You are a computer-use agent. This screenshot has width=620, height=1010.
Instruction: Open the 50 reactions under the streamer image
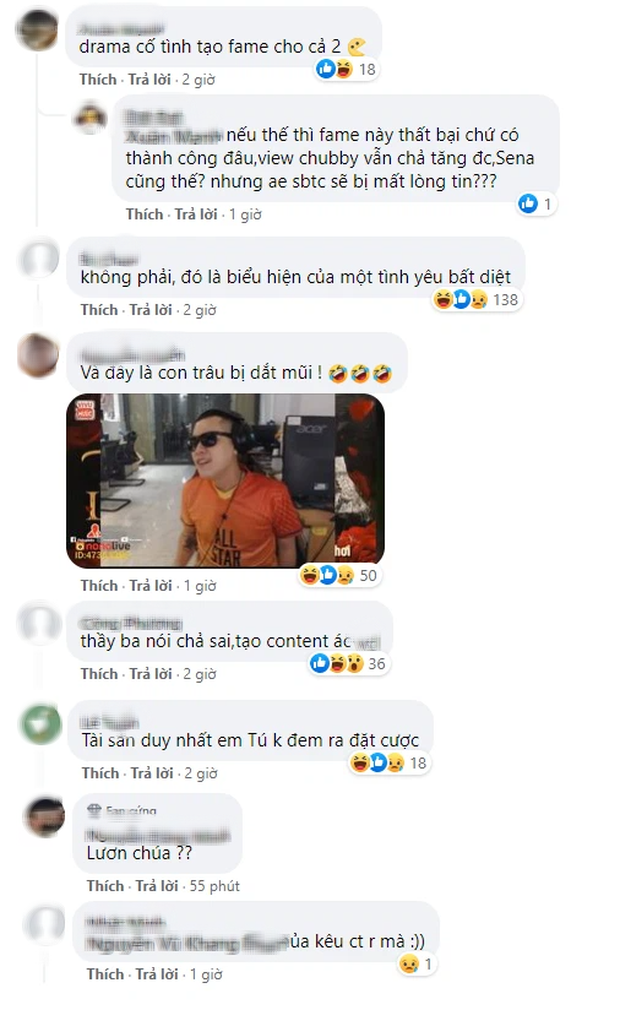point(339,575)
